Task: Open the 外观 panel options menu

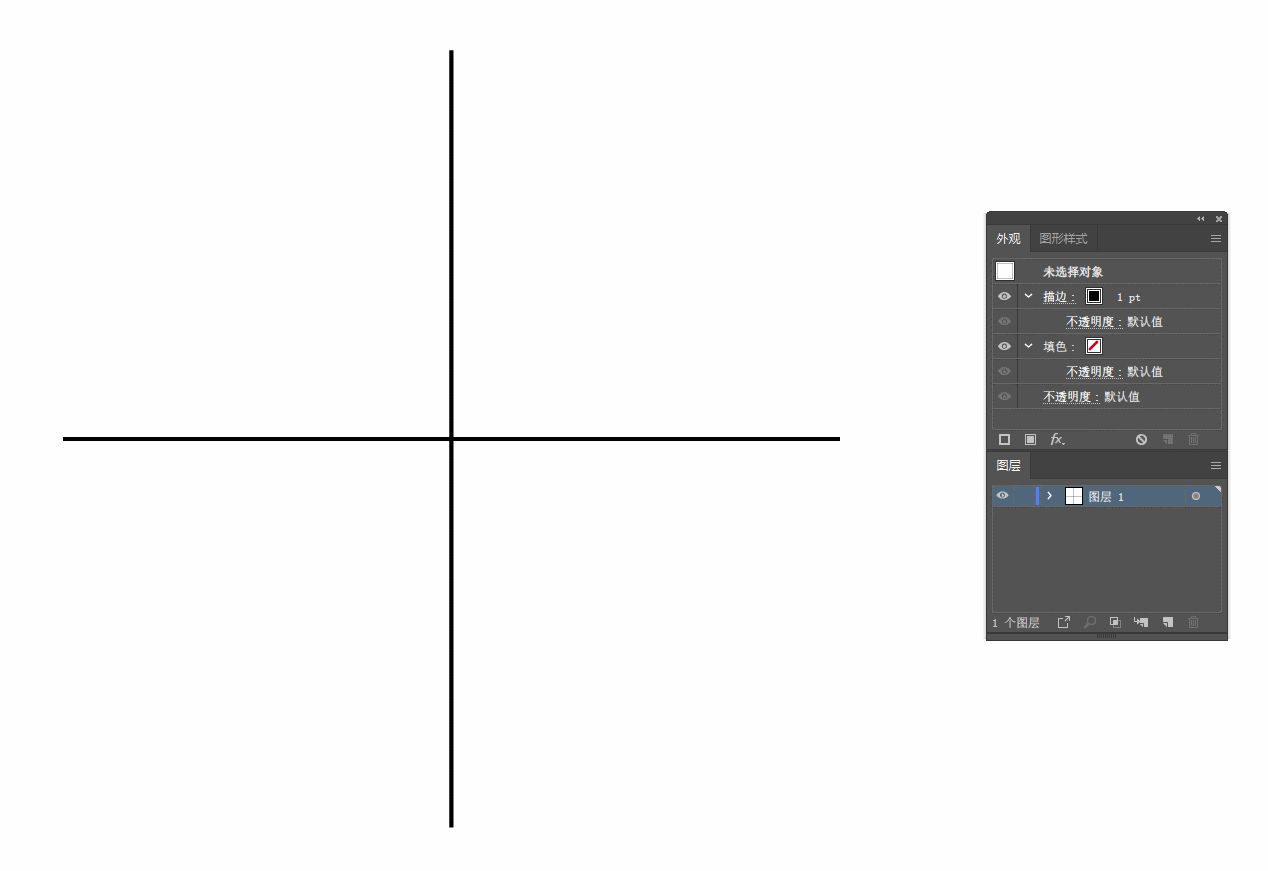Action: tap(1216, 239)
